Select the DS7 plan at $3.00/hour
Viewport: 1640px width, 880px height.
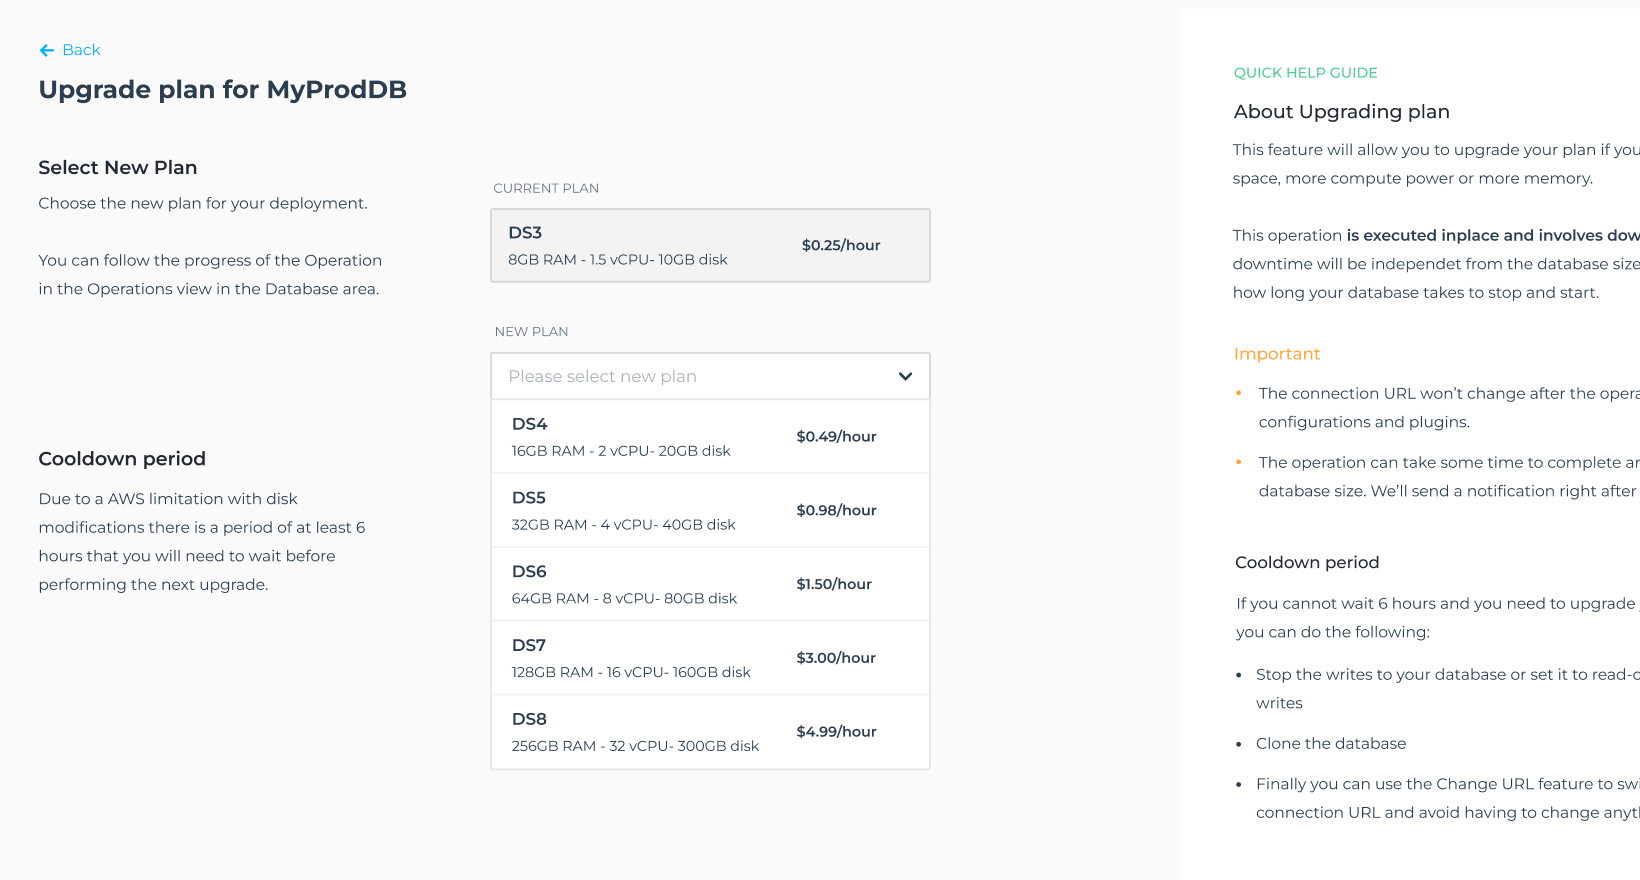point(709,658)
